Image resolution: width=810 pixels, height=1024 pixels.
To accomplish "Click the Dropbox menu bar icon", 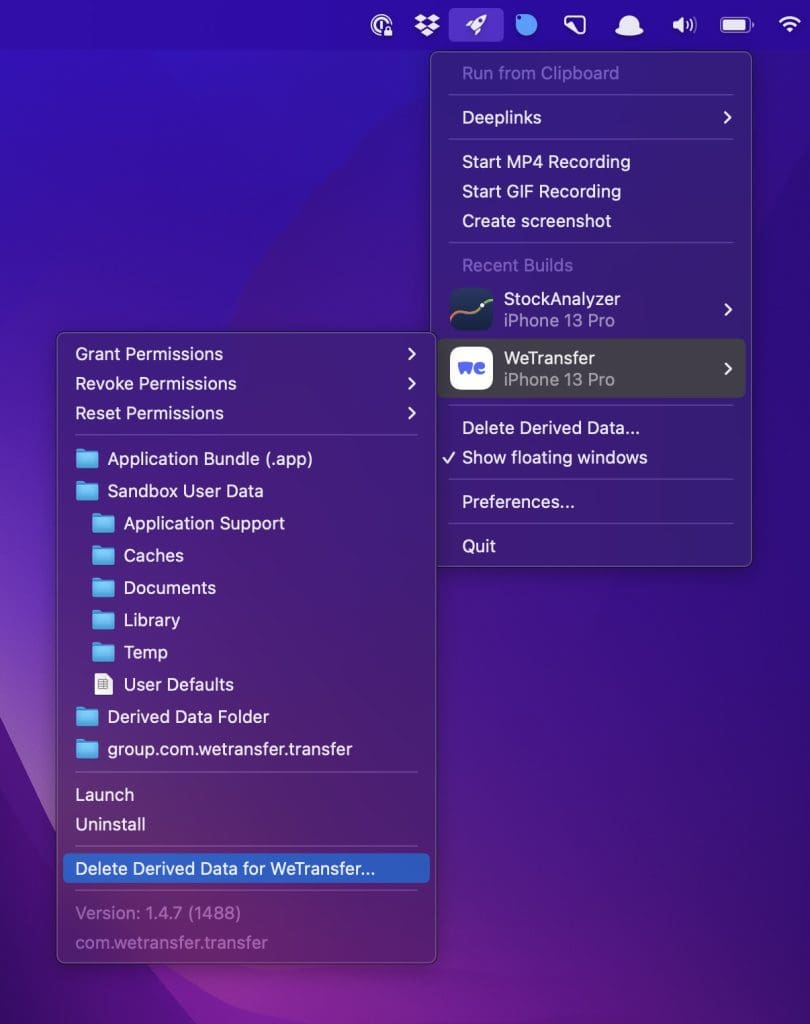I will [427, 25].
